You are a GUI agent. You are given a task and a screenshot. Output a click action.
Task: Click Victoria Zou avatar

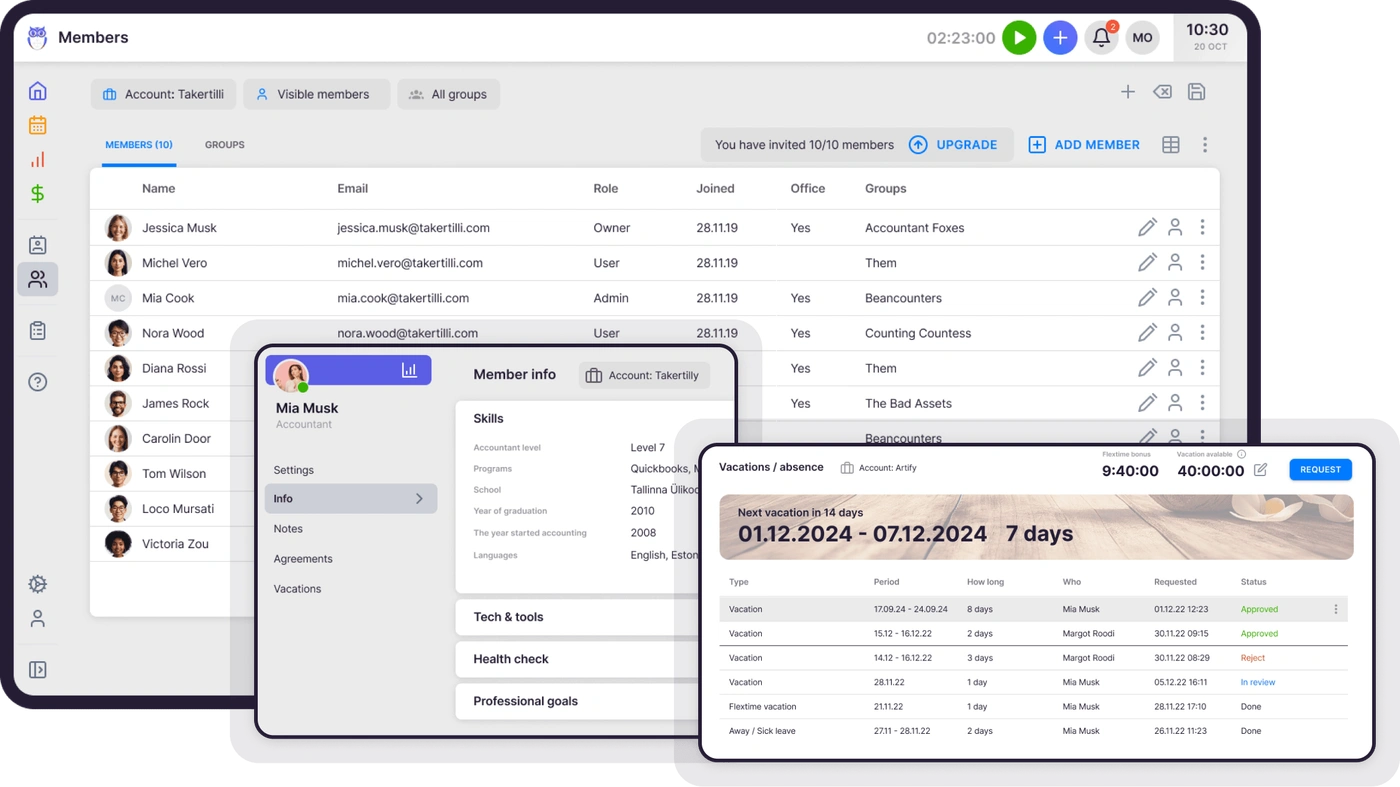coord(118,544)
